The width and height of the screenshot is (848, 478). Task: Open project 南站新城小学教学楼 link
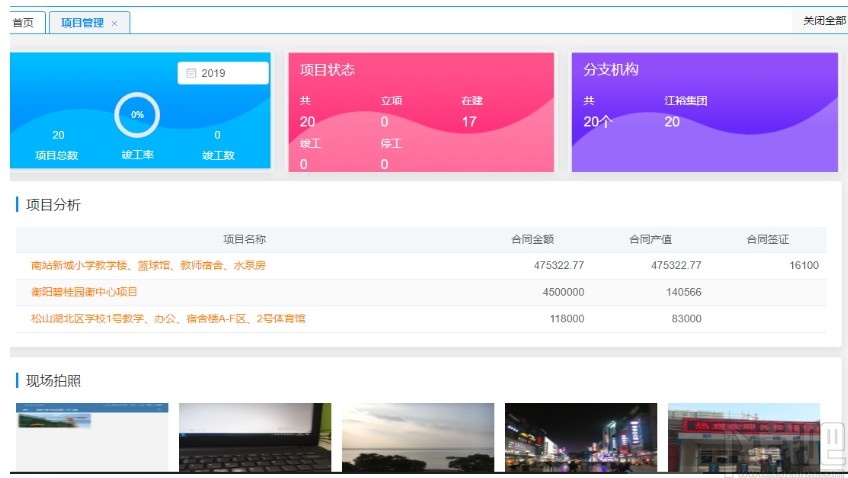(x=148, y=265)
